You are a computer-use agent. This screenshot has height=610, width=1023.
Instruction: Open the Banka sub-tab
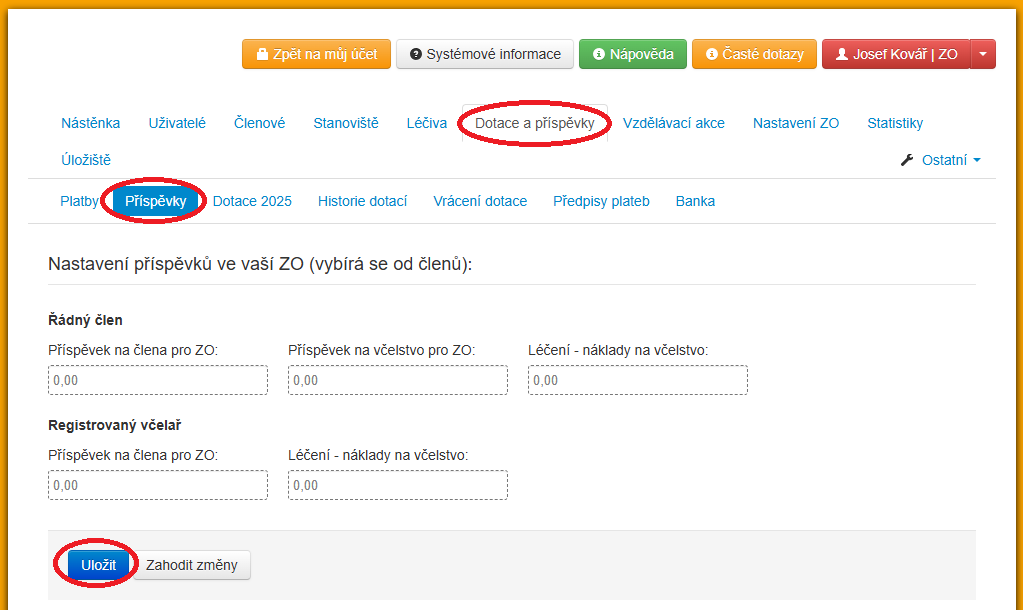pos(695,201)
